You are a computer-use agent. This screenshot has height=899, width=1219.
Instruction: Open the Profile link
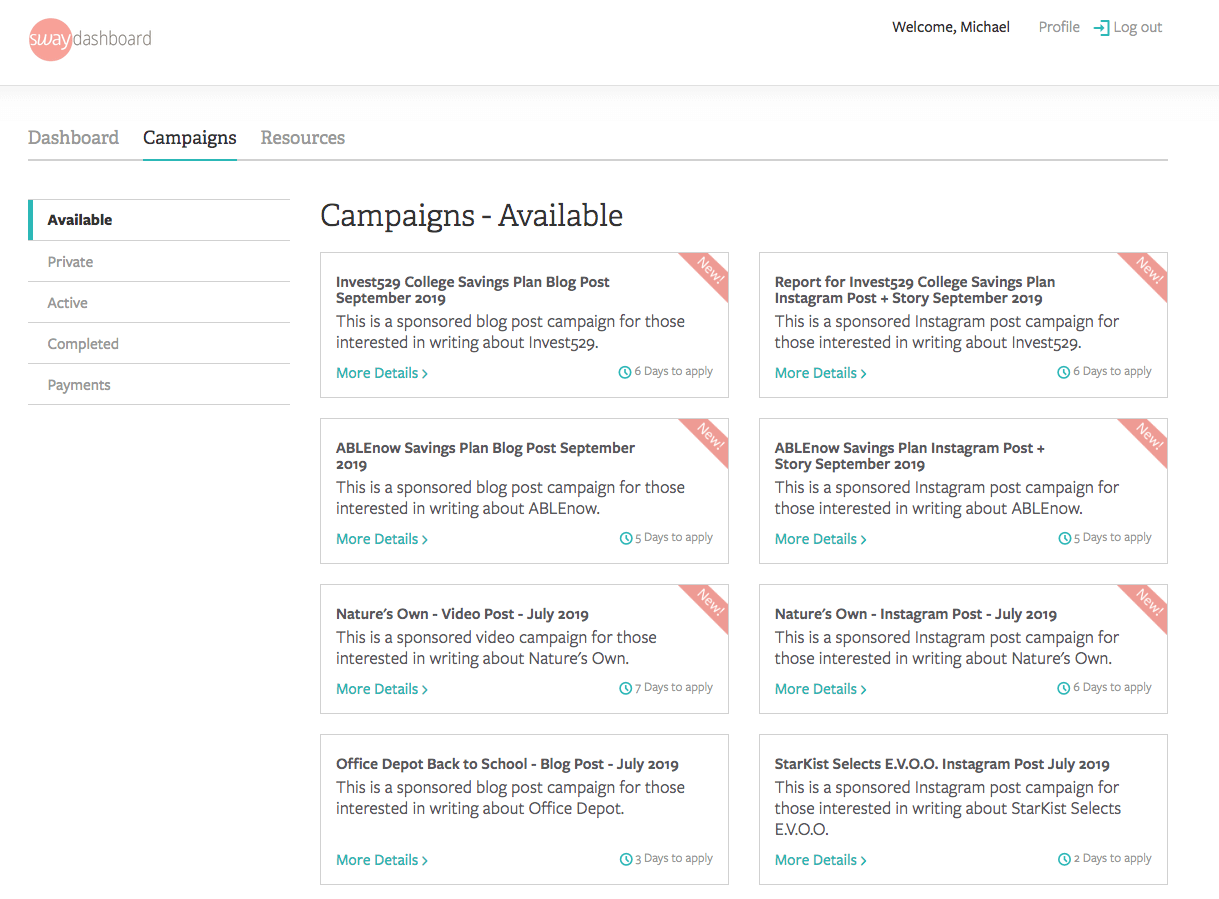click(x=1059, y=27)
